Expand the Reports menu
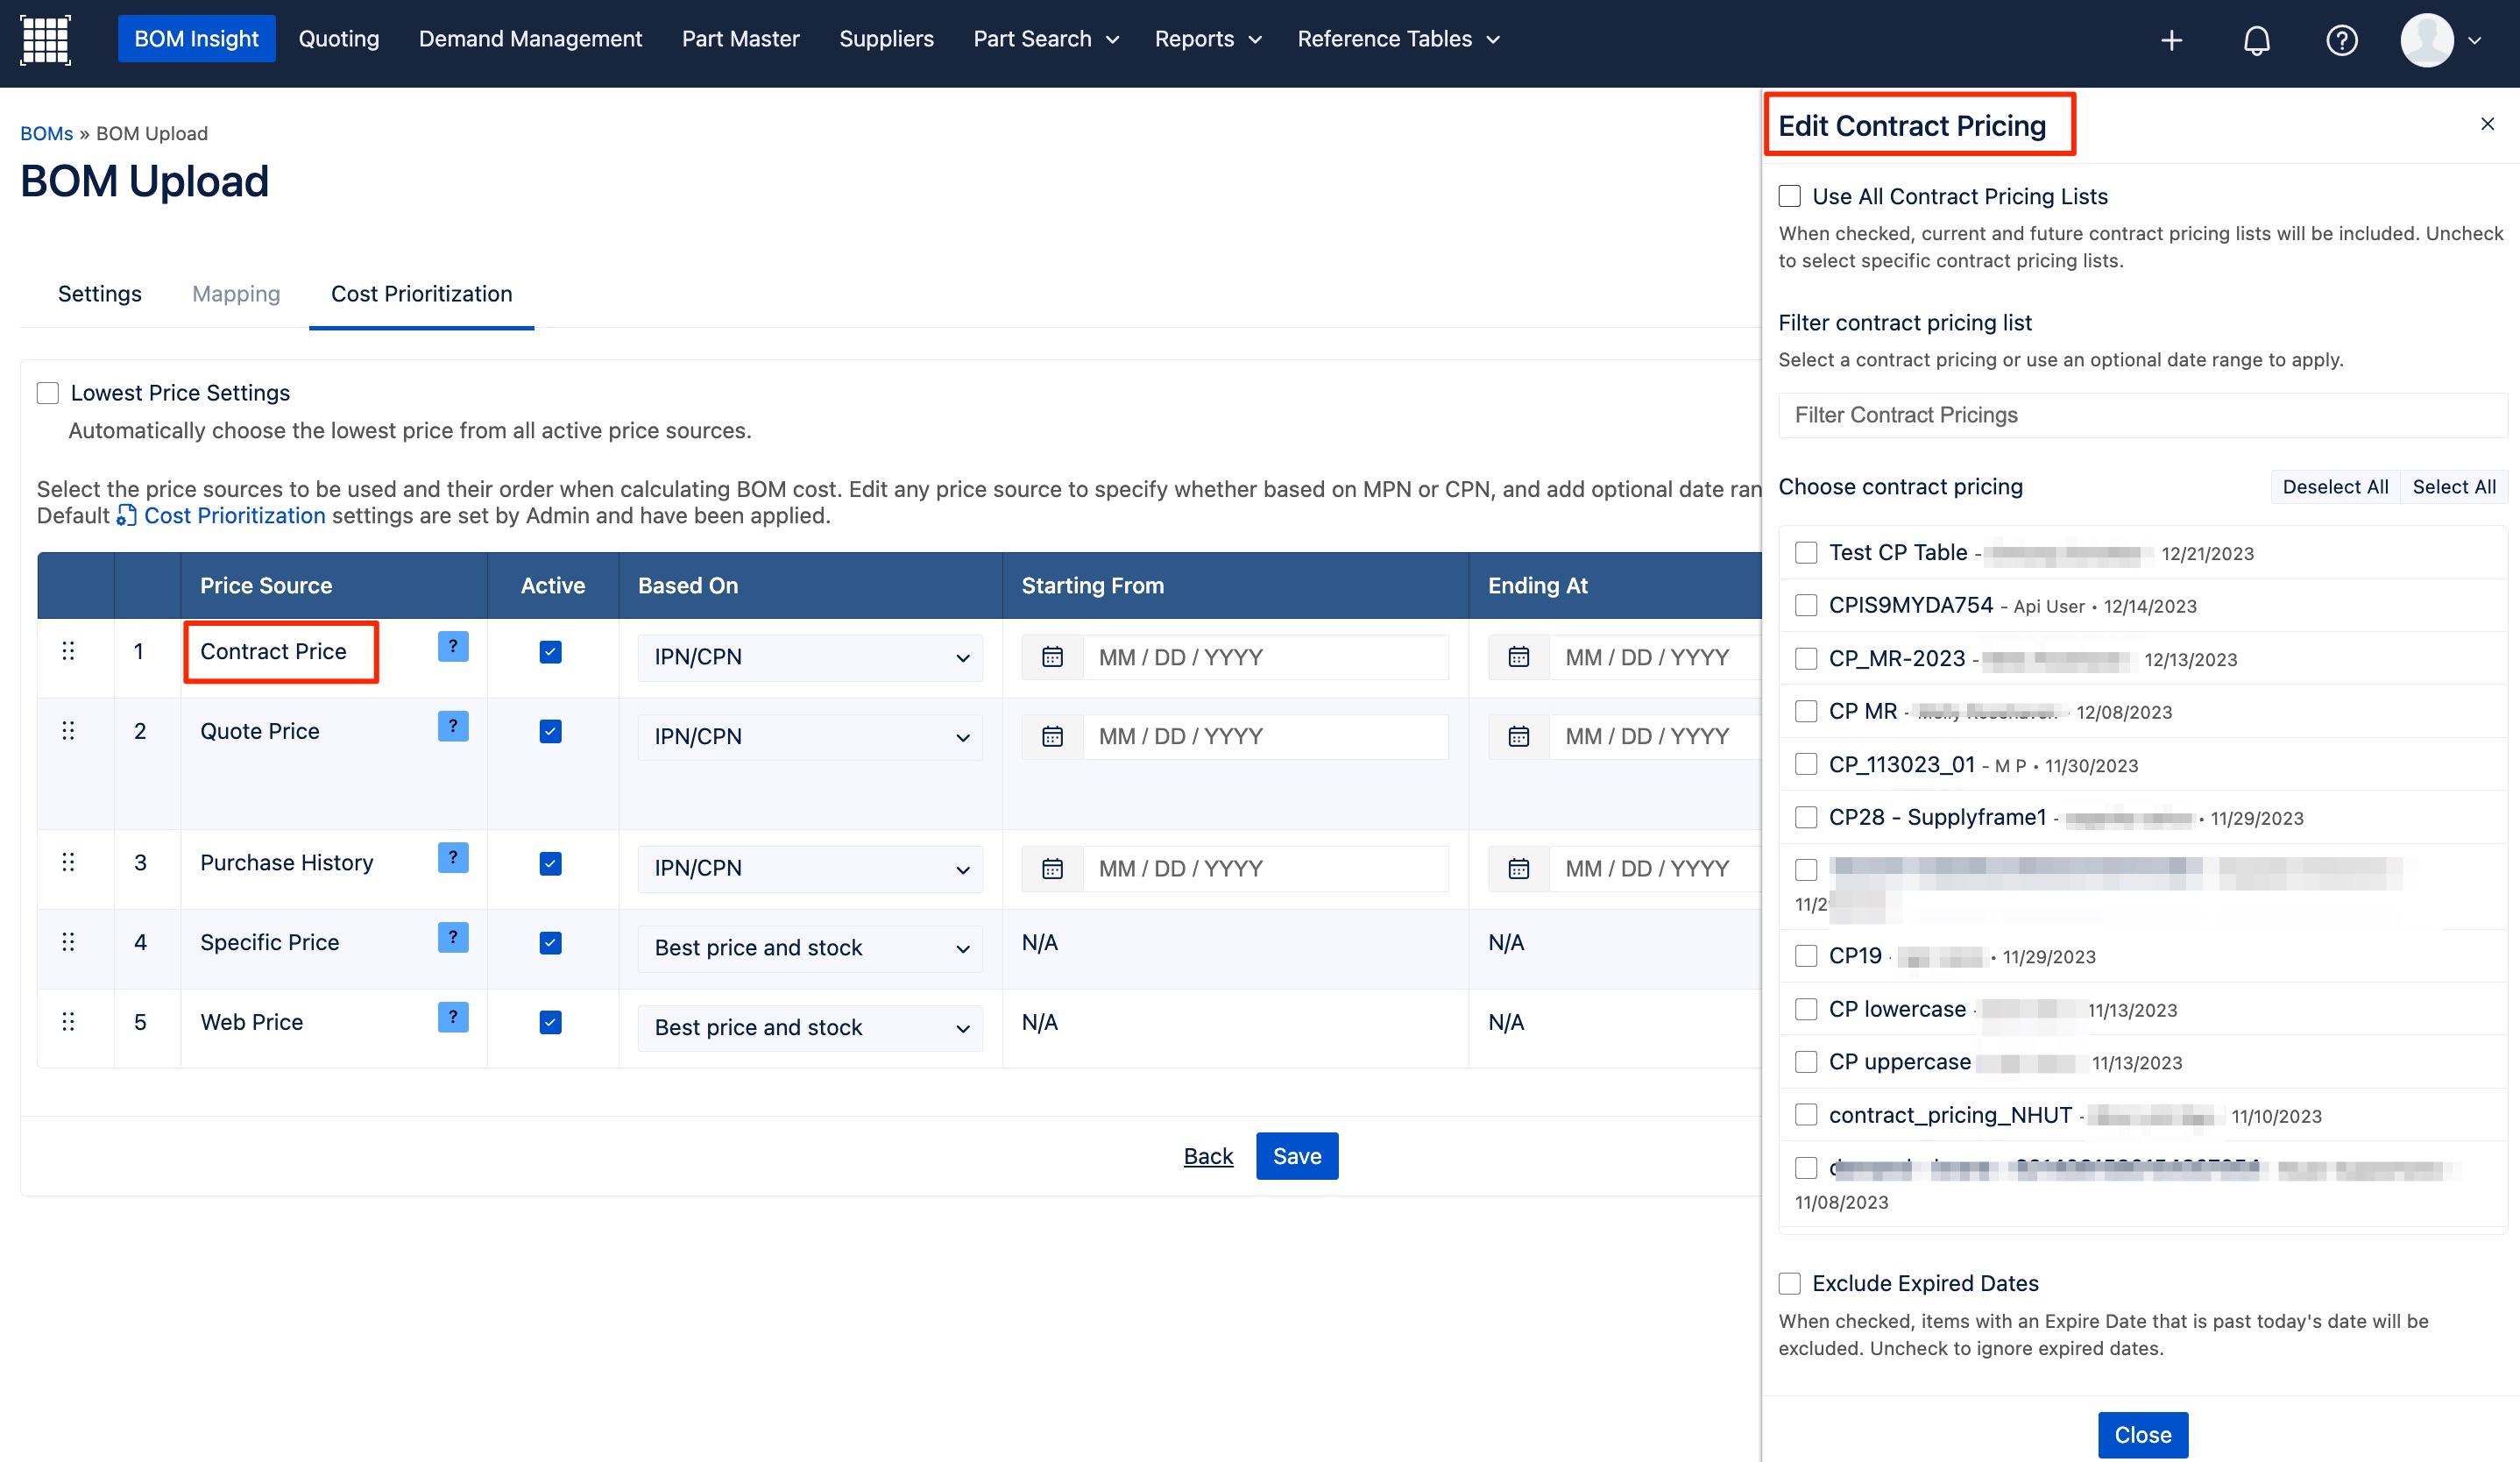The height and width of the screenshot is (1462, 2520). (x=1208, y=39)
